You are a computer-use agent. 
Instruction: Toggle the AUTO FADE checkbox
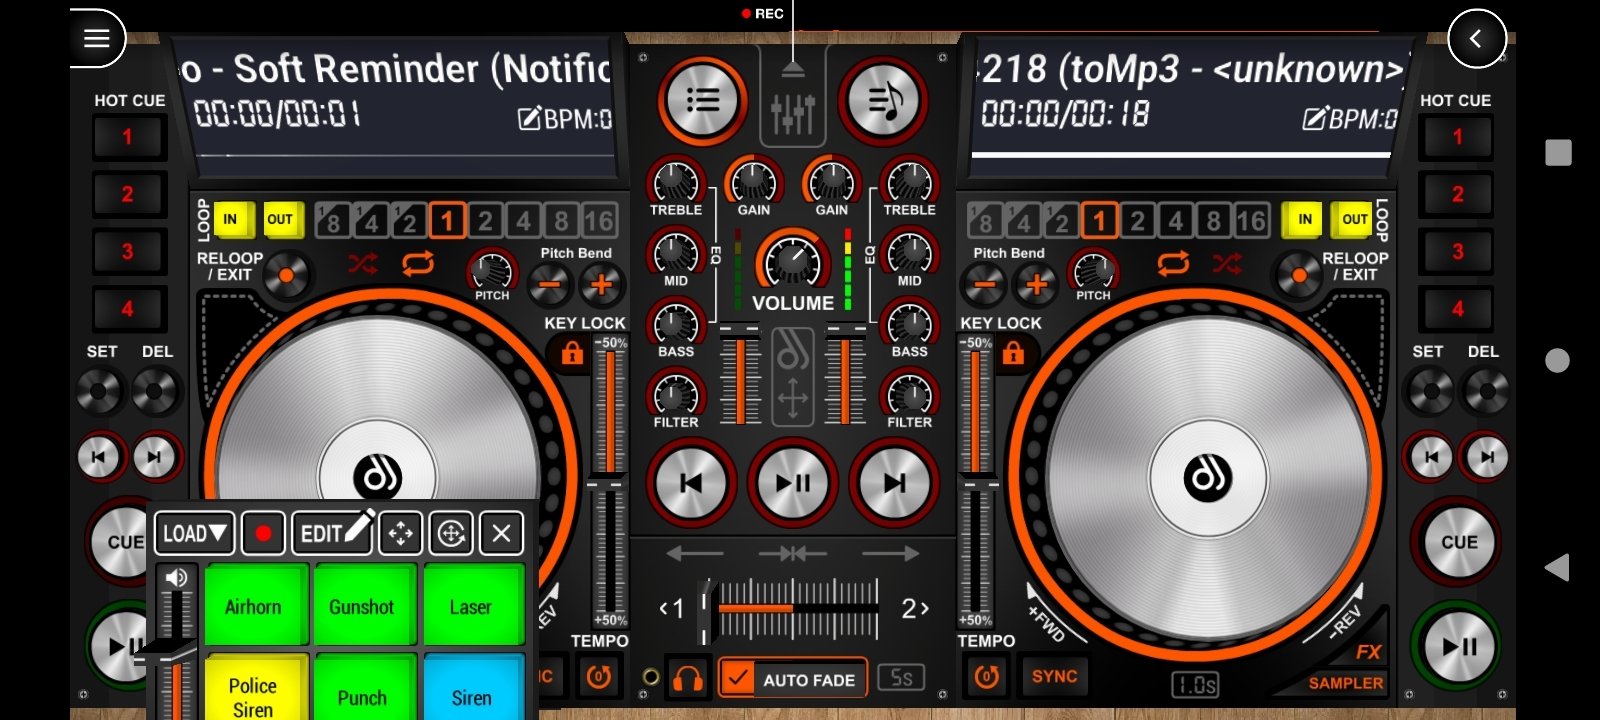point(739,679)
